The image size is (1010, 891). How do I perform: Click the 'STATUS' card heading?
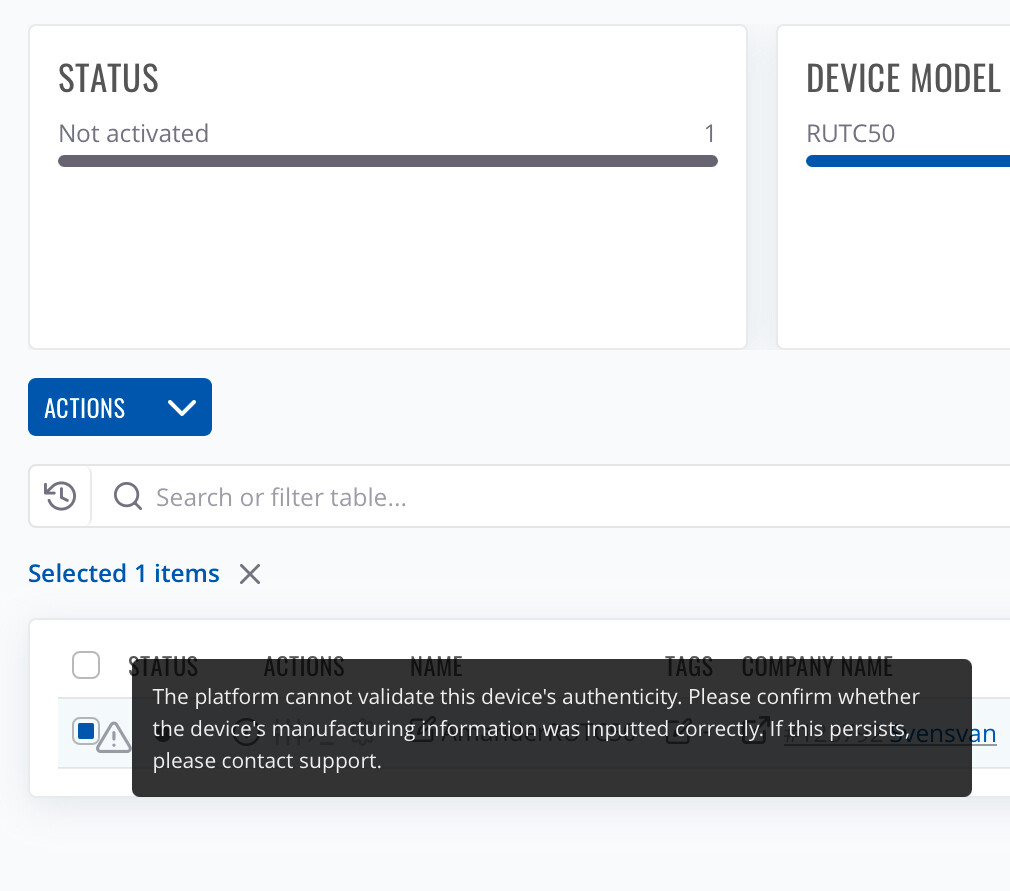point(108,79)
